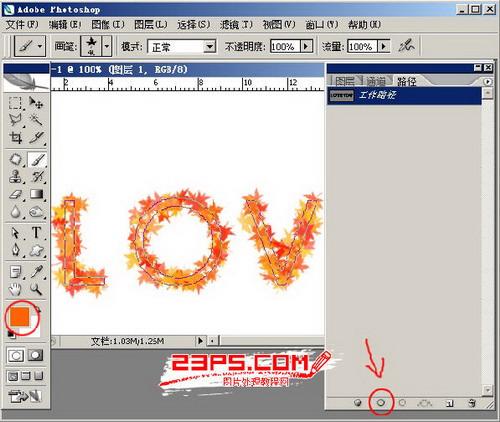The height and width of the screenshot is (422, 500).
Task: Switch to the 图层 layers tab
Action: click(345, 81)
